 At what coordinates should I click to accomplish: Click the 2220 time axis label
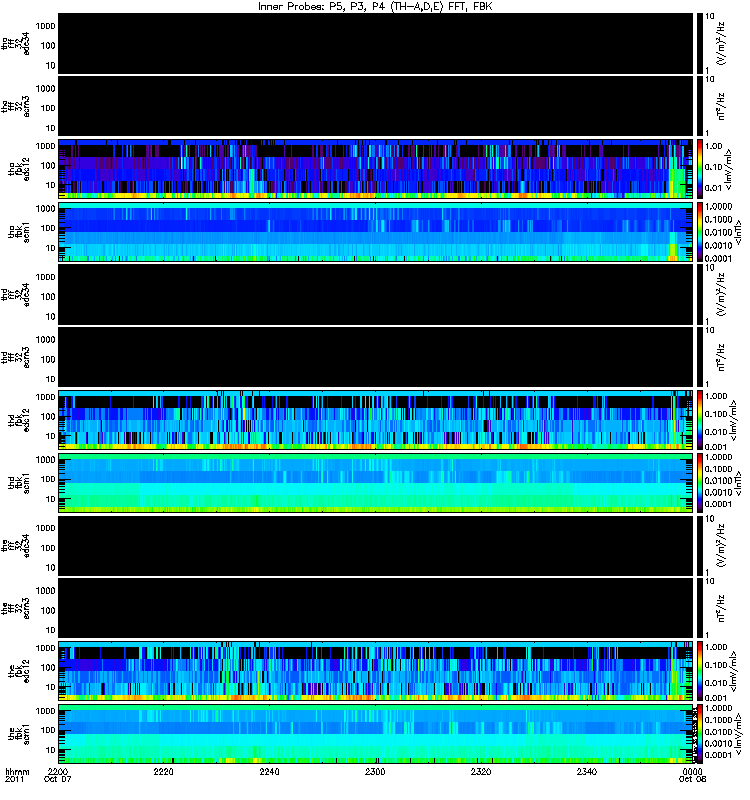164,771
